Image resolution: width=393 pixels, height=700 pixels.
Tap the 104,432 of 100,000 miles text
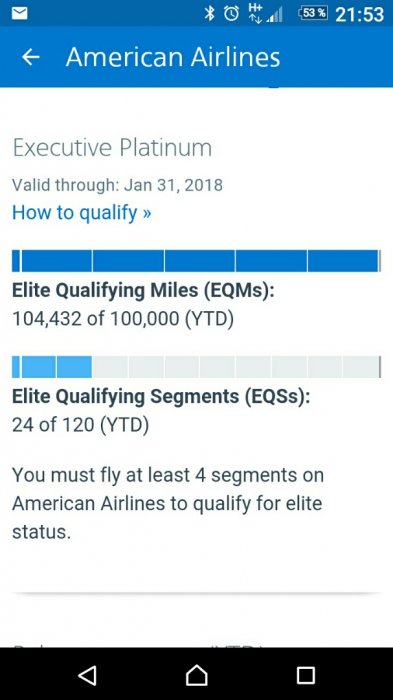tap(123, 319)
